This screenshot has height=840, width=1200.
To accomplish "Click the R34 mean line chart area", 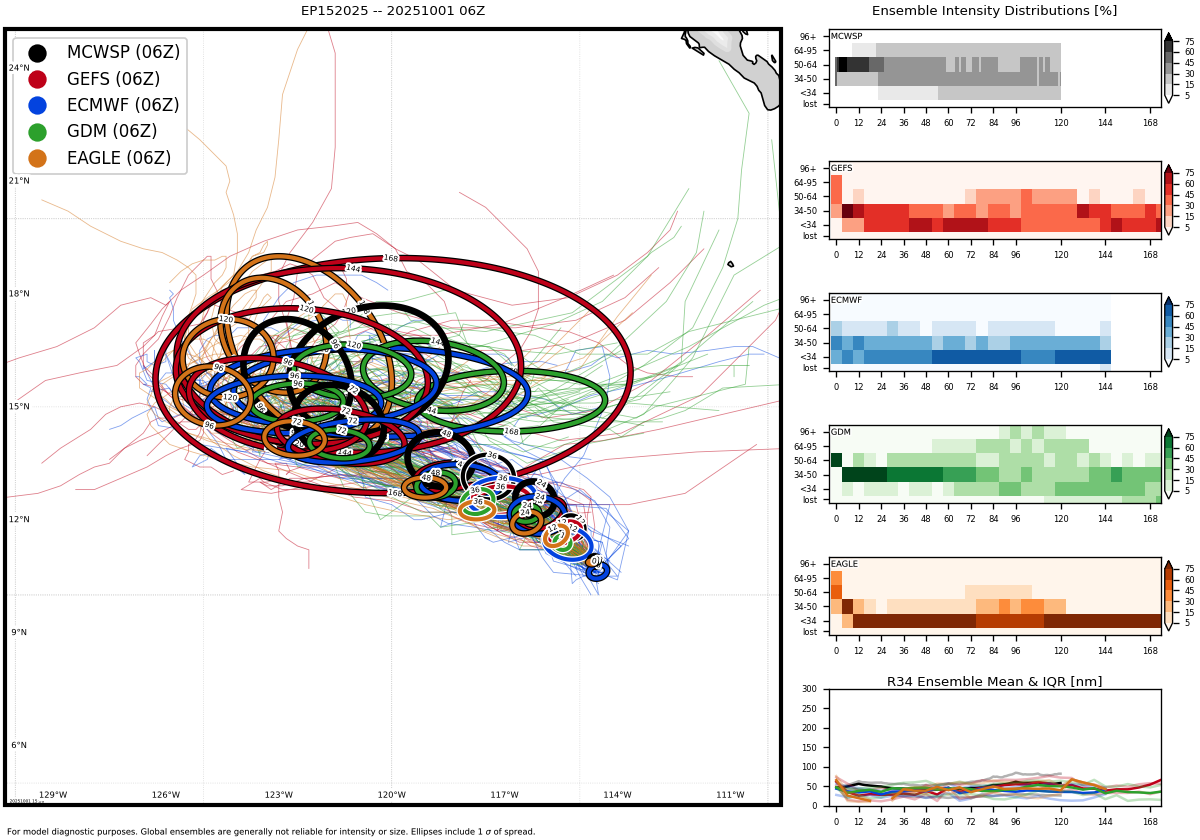I will tap(995, 747).
